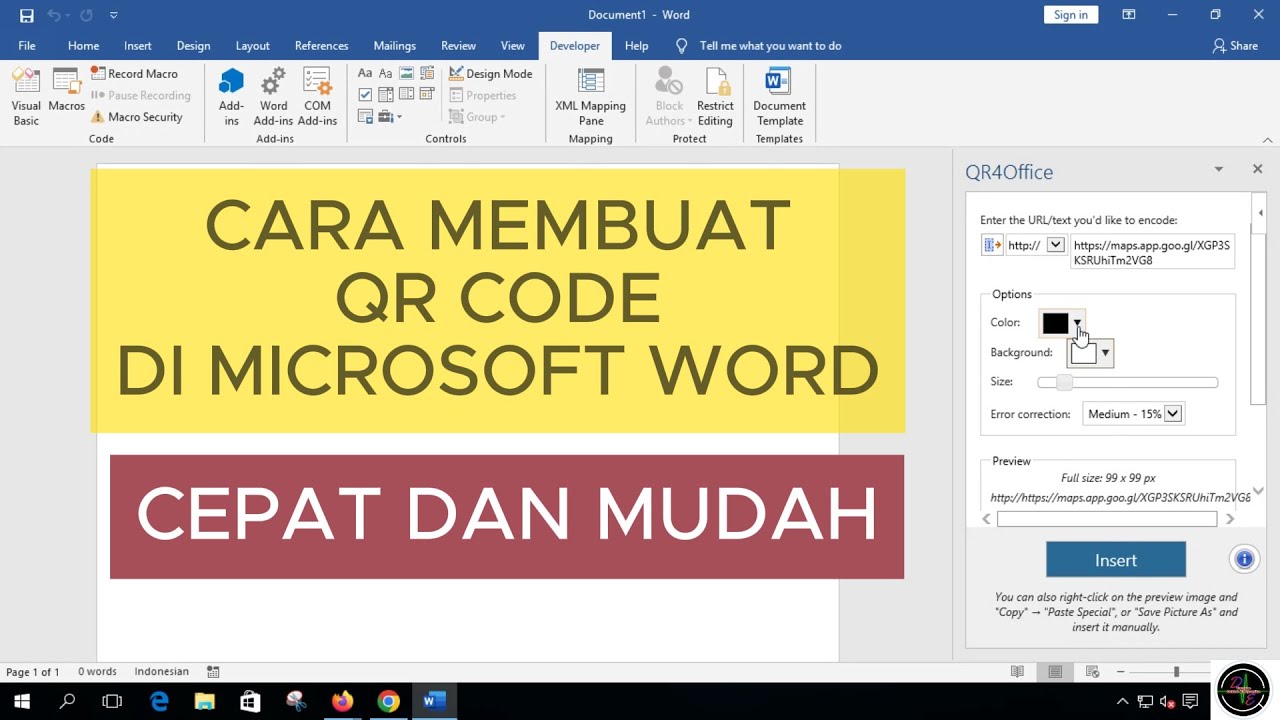Open Firefox from taskbar
The height and width of the screenshot is (720, 1280).
click(x=342, y=702)
